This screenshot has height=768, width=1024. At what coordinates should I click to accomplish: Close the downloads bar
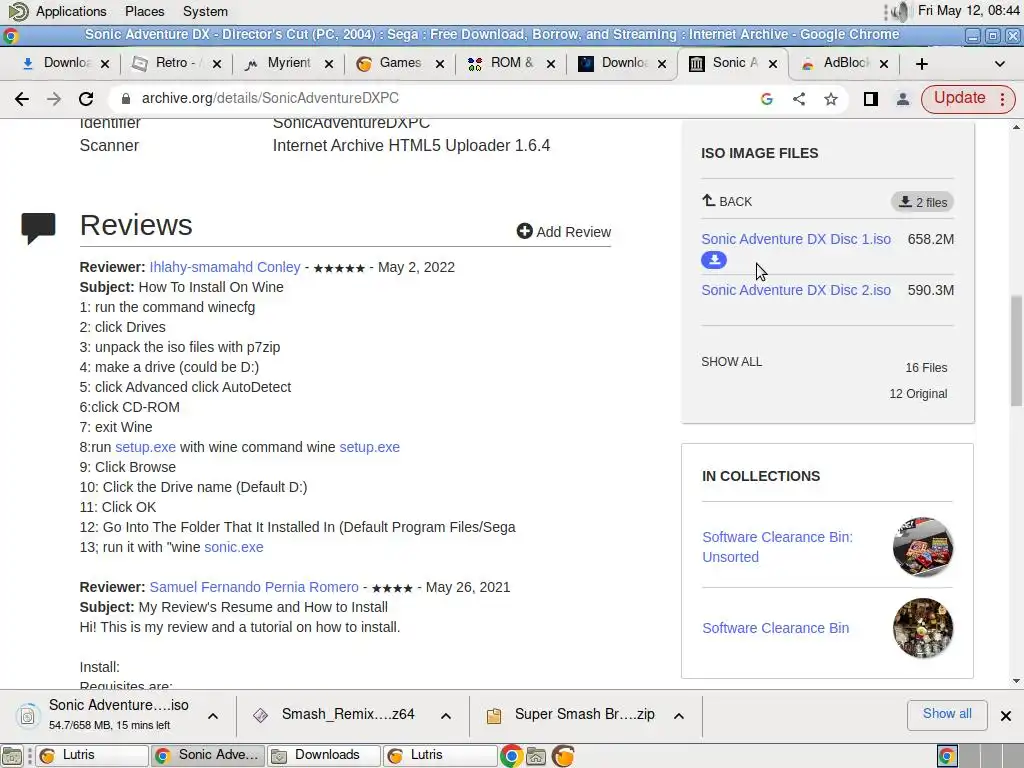(1006, 716)
